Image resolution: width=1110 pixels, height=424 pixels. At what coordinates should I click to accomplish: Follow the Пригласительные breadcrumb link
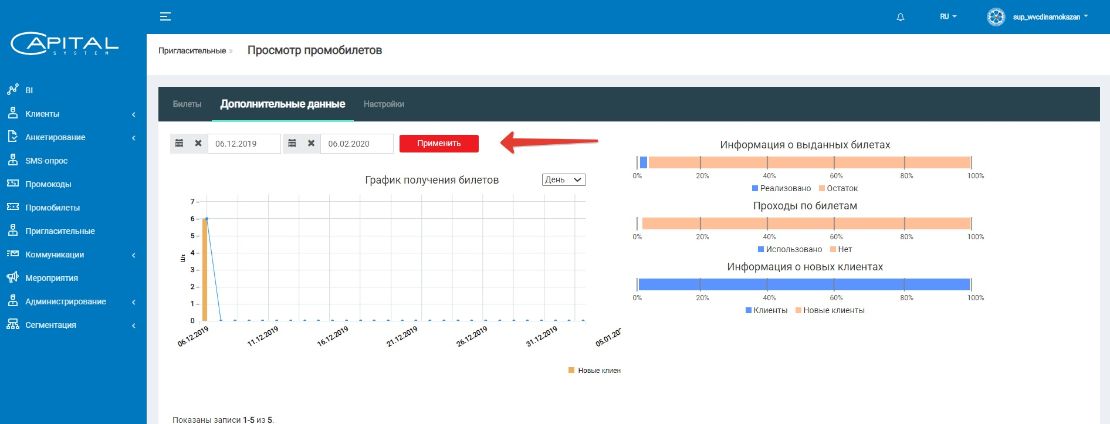click(x=192, y=51)
